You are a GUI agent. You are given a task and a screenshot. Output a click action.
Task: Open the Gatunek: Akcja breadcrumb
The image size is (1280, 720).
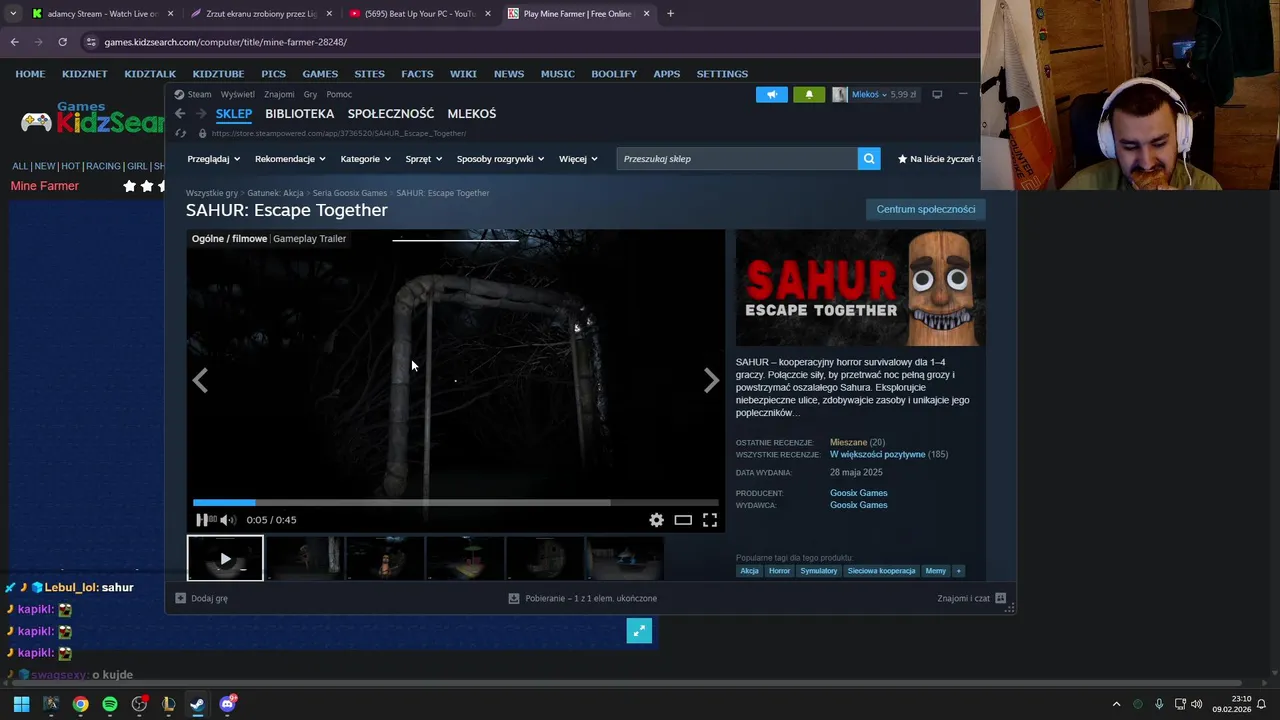(275, 193)
